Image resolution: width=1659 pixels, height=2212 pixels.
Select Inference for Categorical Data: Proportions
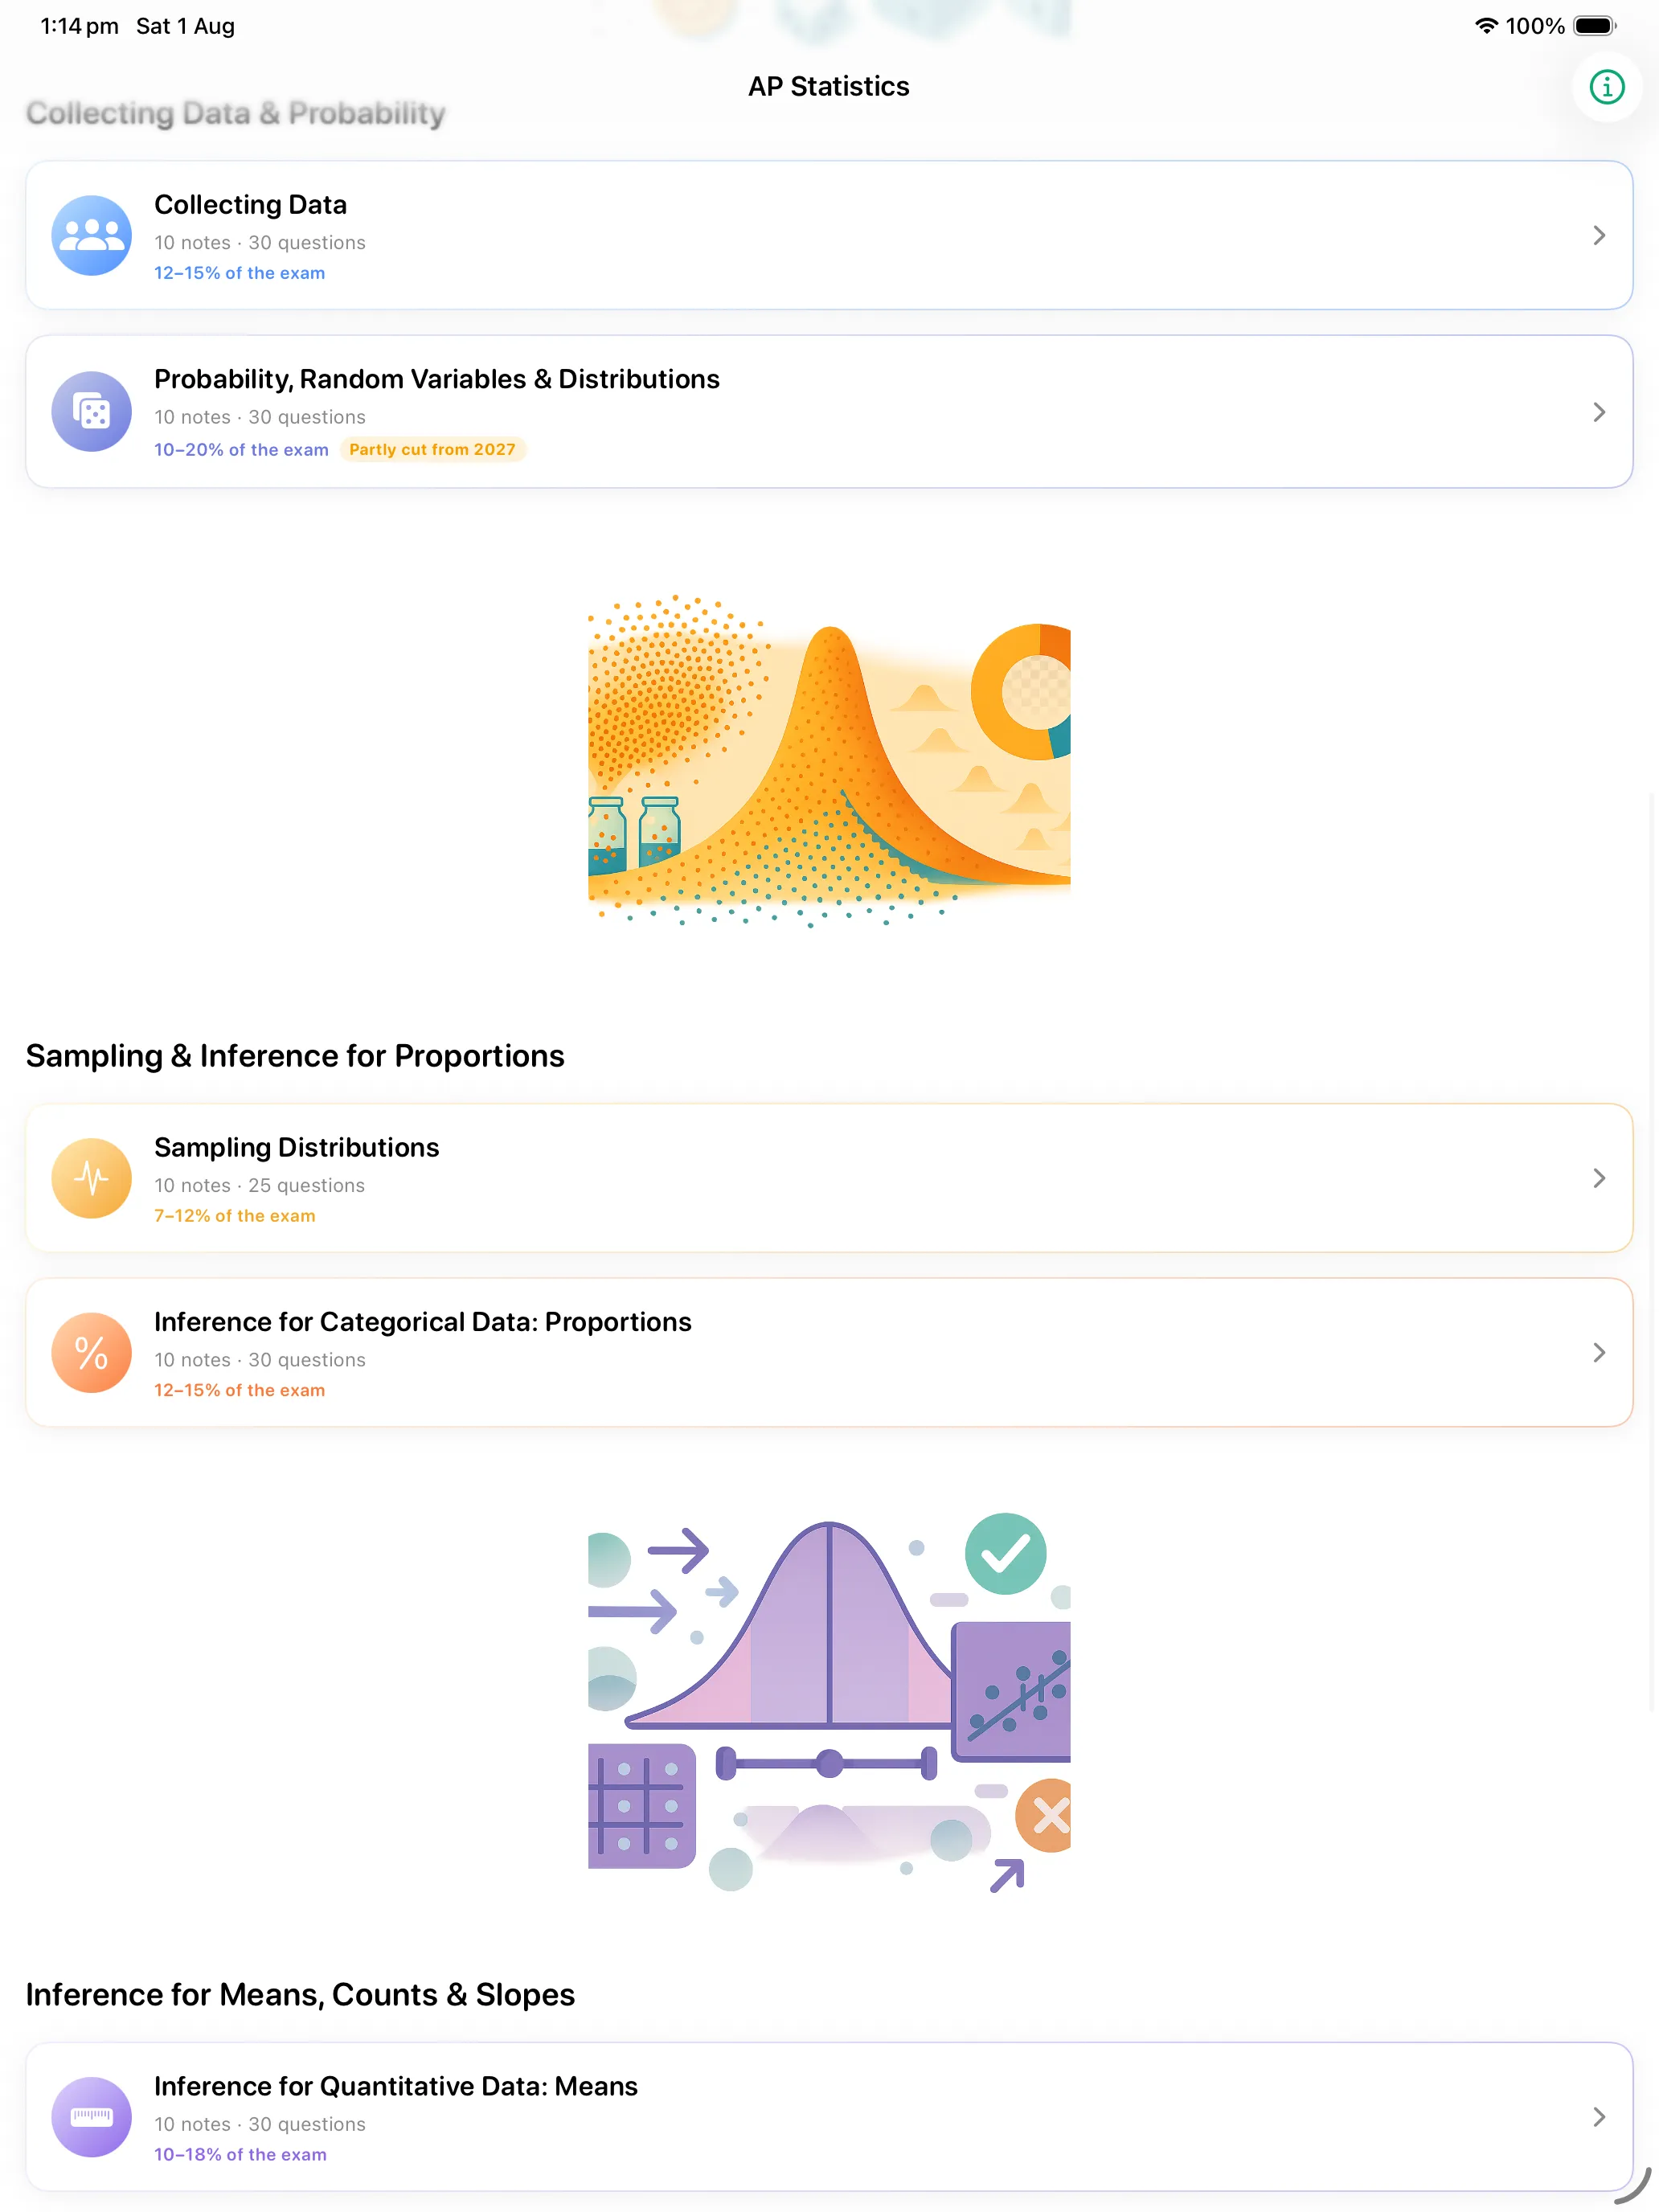tap(423, 1322)
